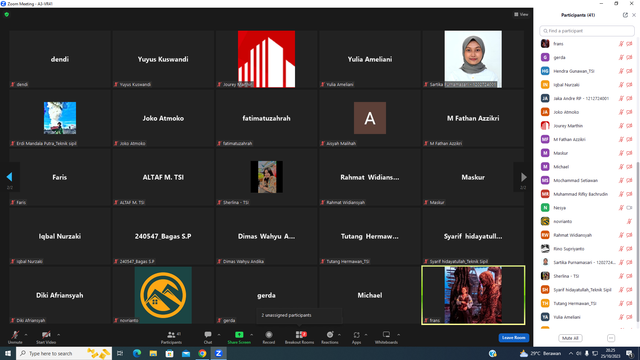Open the Whiteboards icon
Viewport: 640px width, 360px height.
[386, 335]
